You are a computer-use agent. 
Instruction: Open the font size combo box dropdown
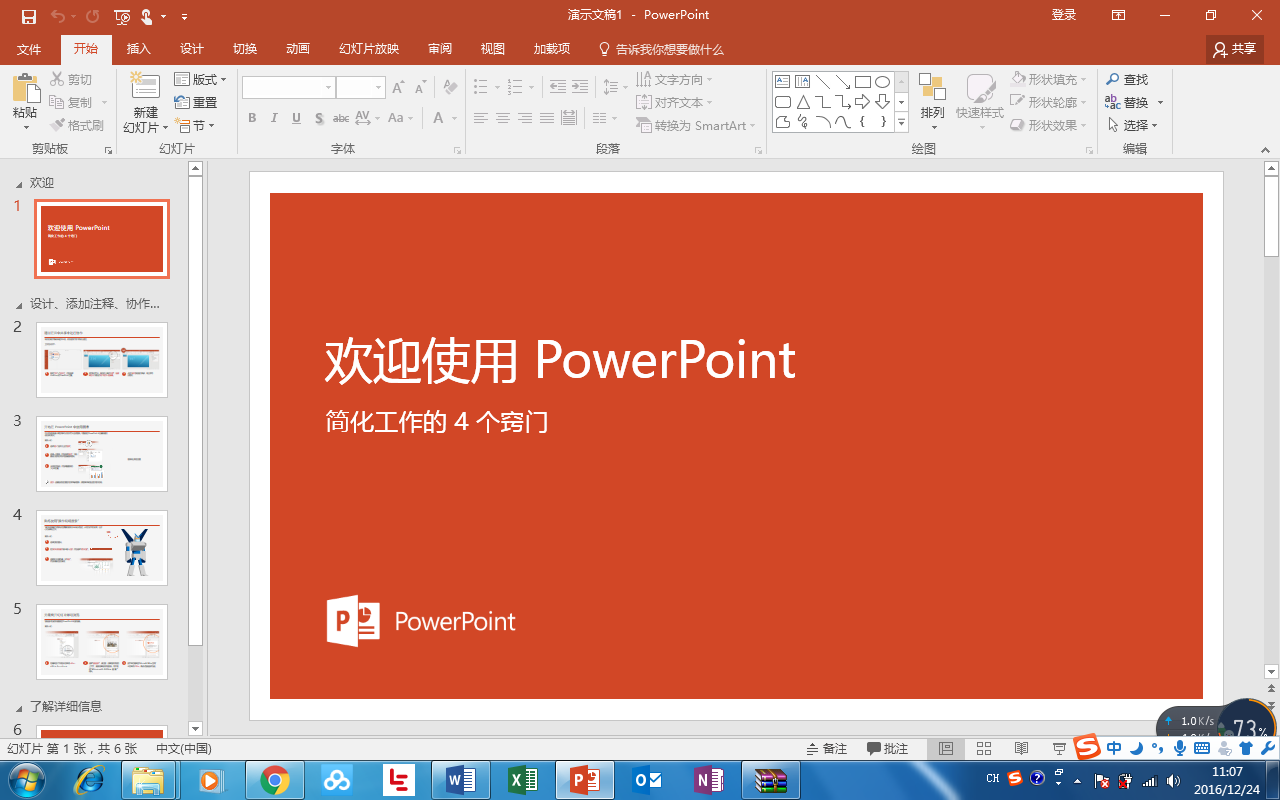379,88
